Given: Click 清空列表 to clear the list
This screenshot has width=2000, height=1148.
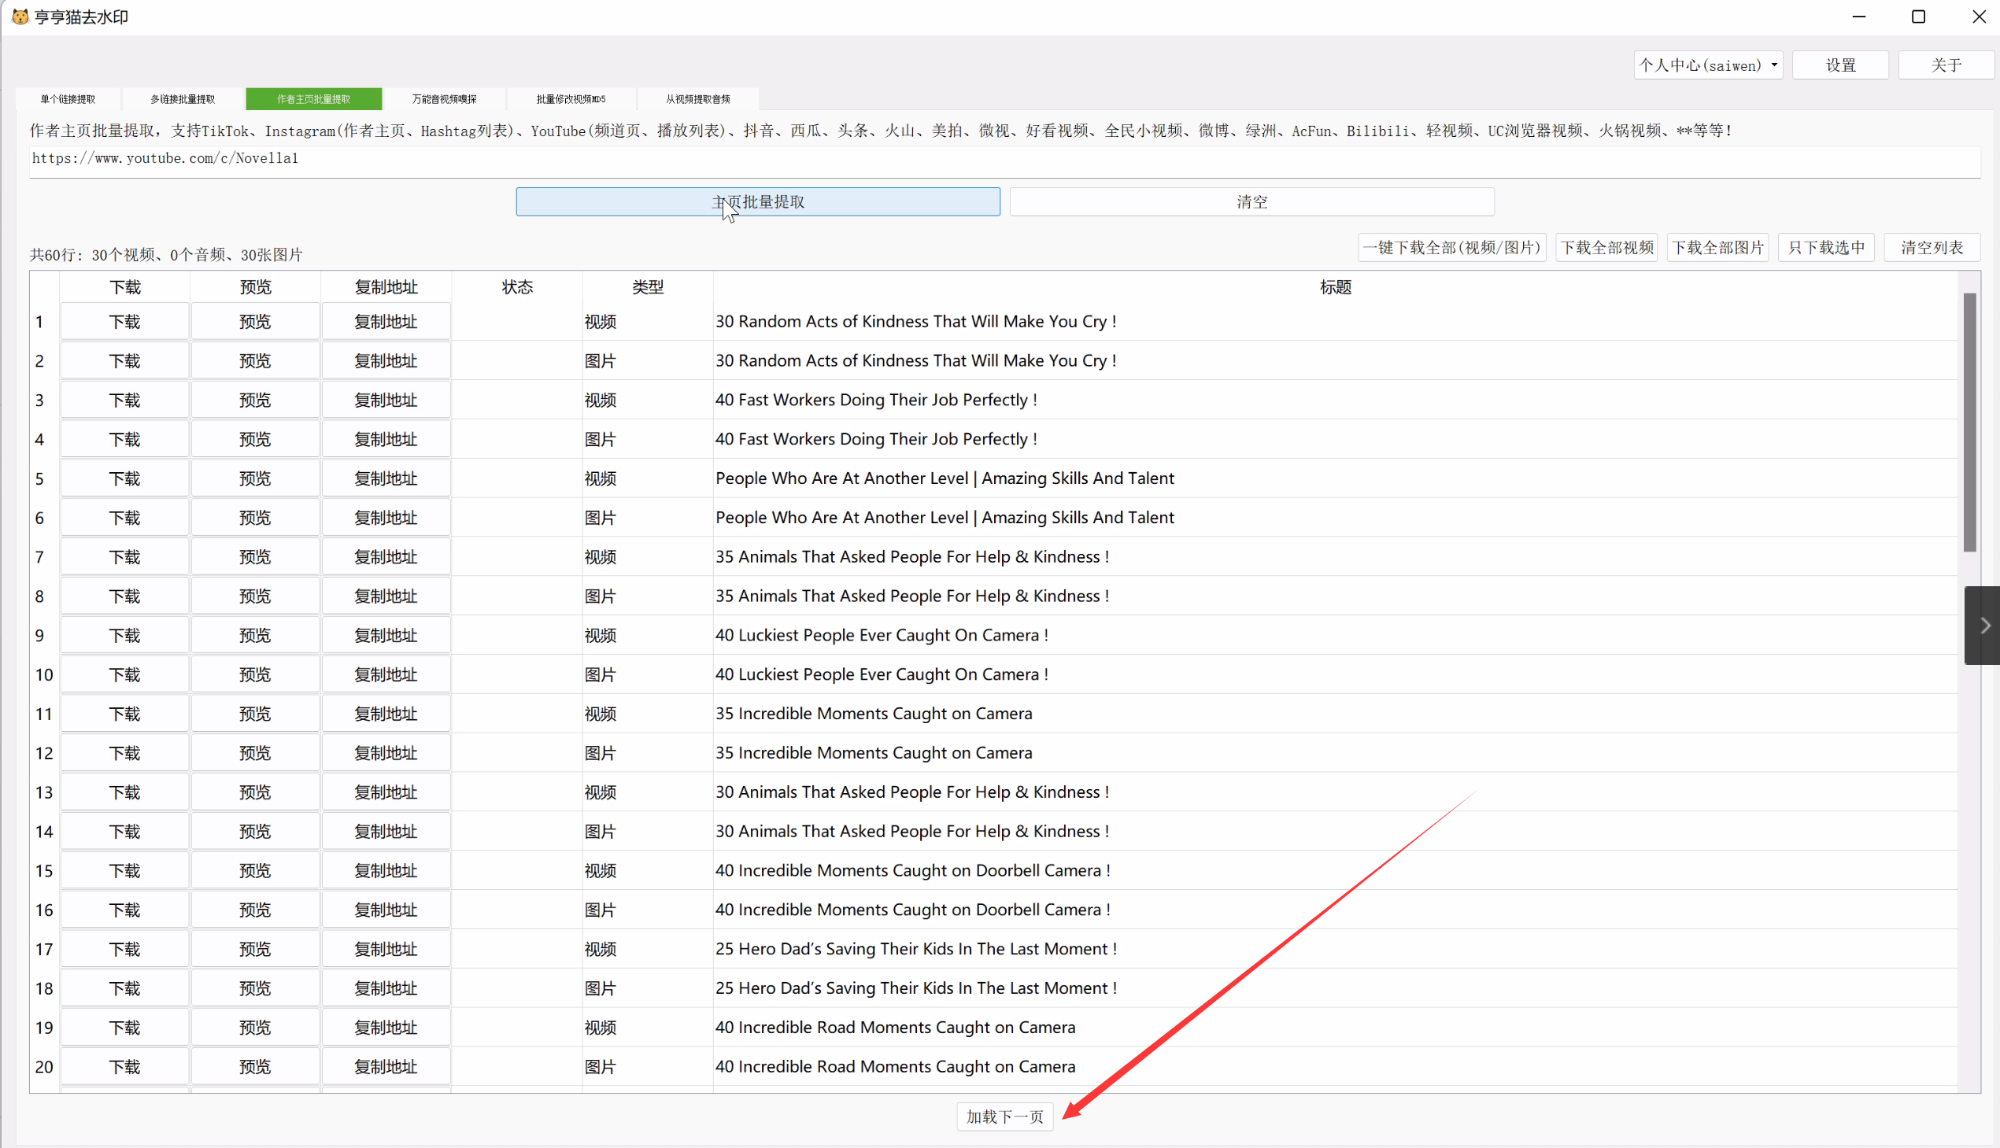Looking at the screenshot, I should click(x=1931, y=247).
